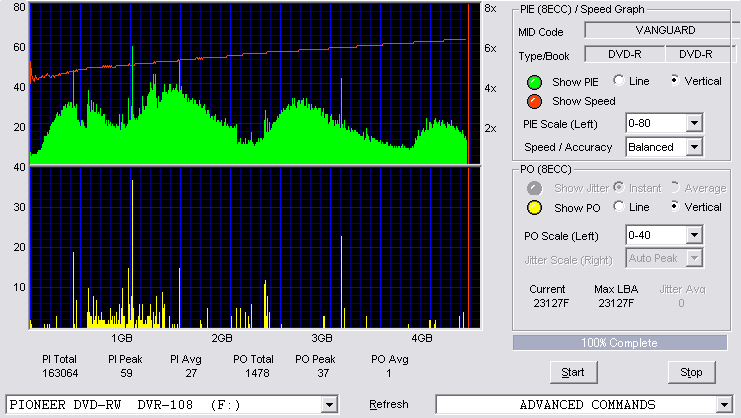The image size is (741, 418).
Task: Click the PIE (8ECC) / Speed Graph group title
Action: (x=582, y=9)
